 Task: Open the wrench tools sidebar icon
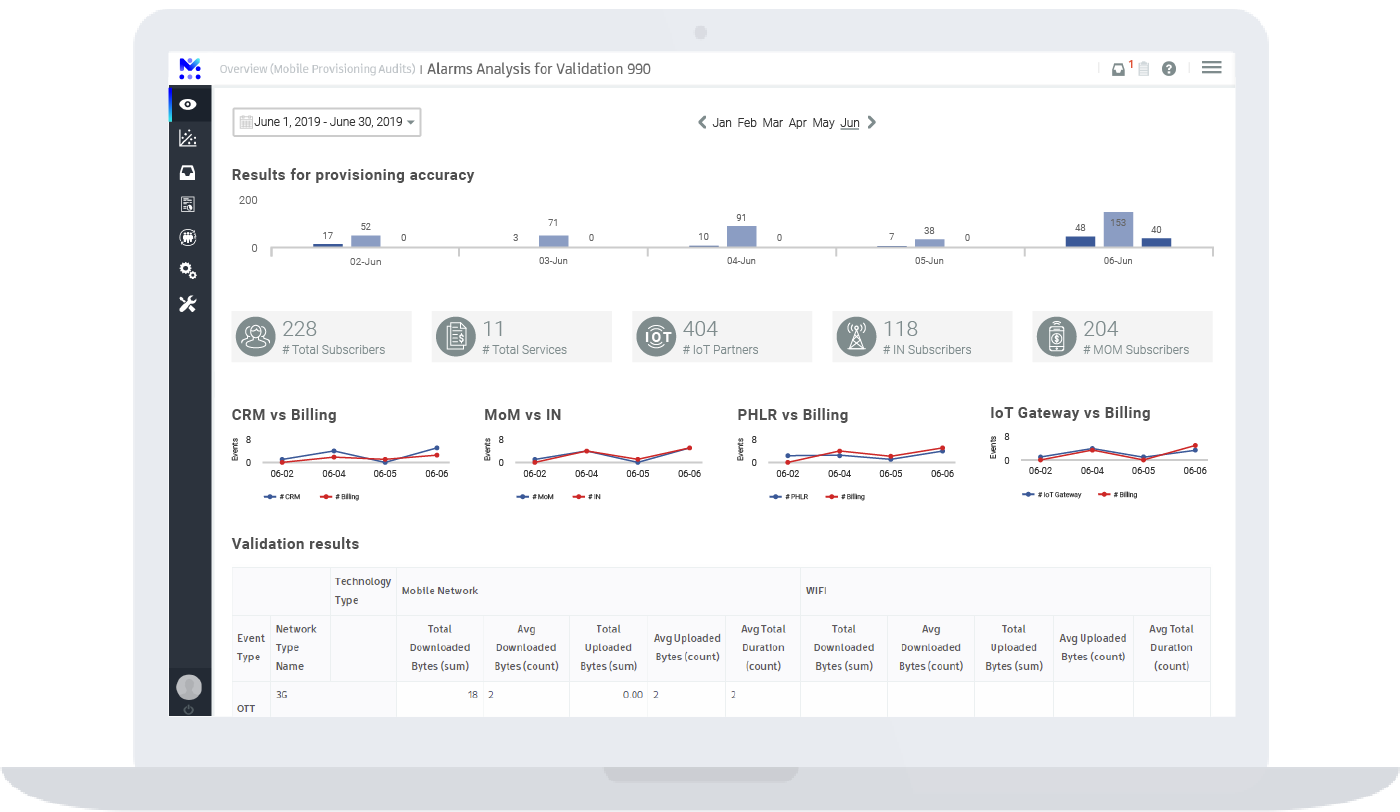pyautogui.click(x=188, y=304)
